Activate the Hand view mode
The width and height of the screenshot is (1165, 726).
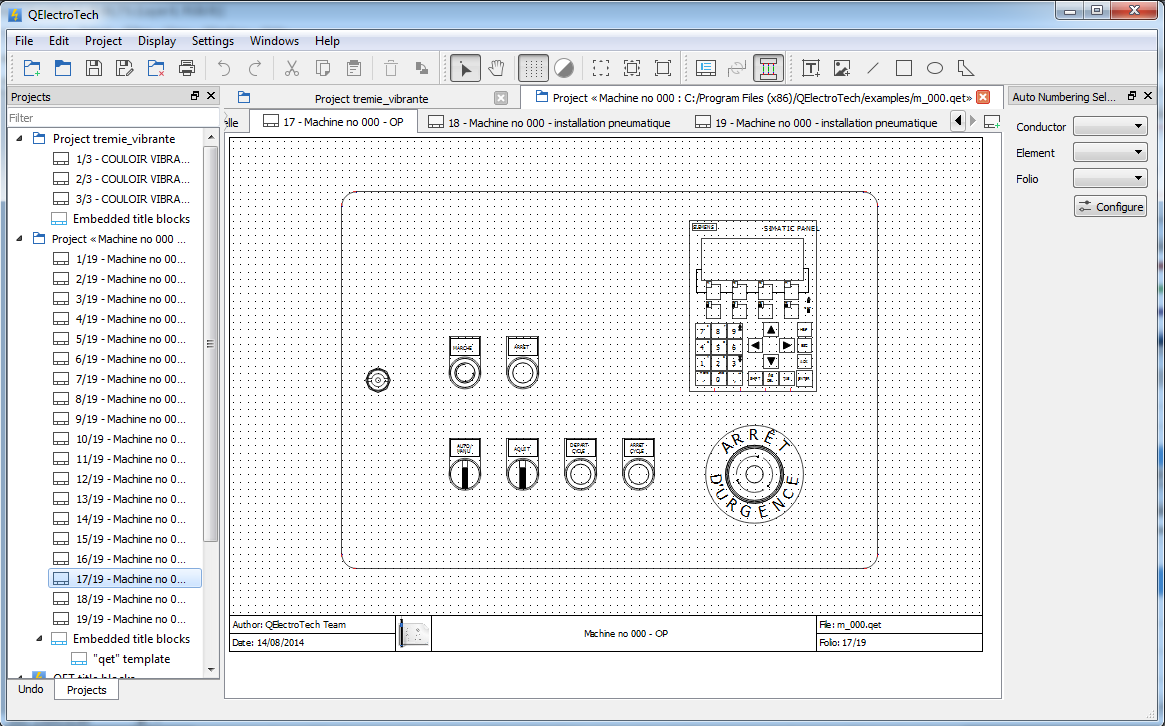tap(496, 68)
